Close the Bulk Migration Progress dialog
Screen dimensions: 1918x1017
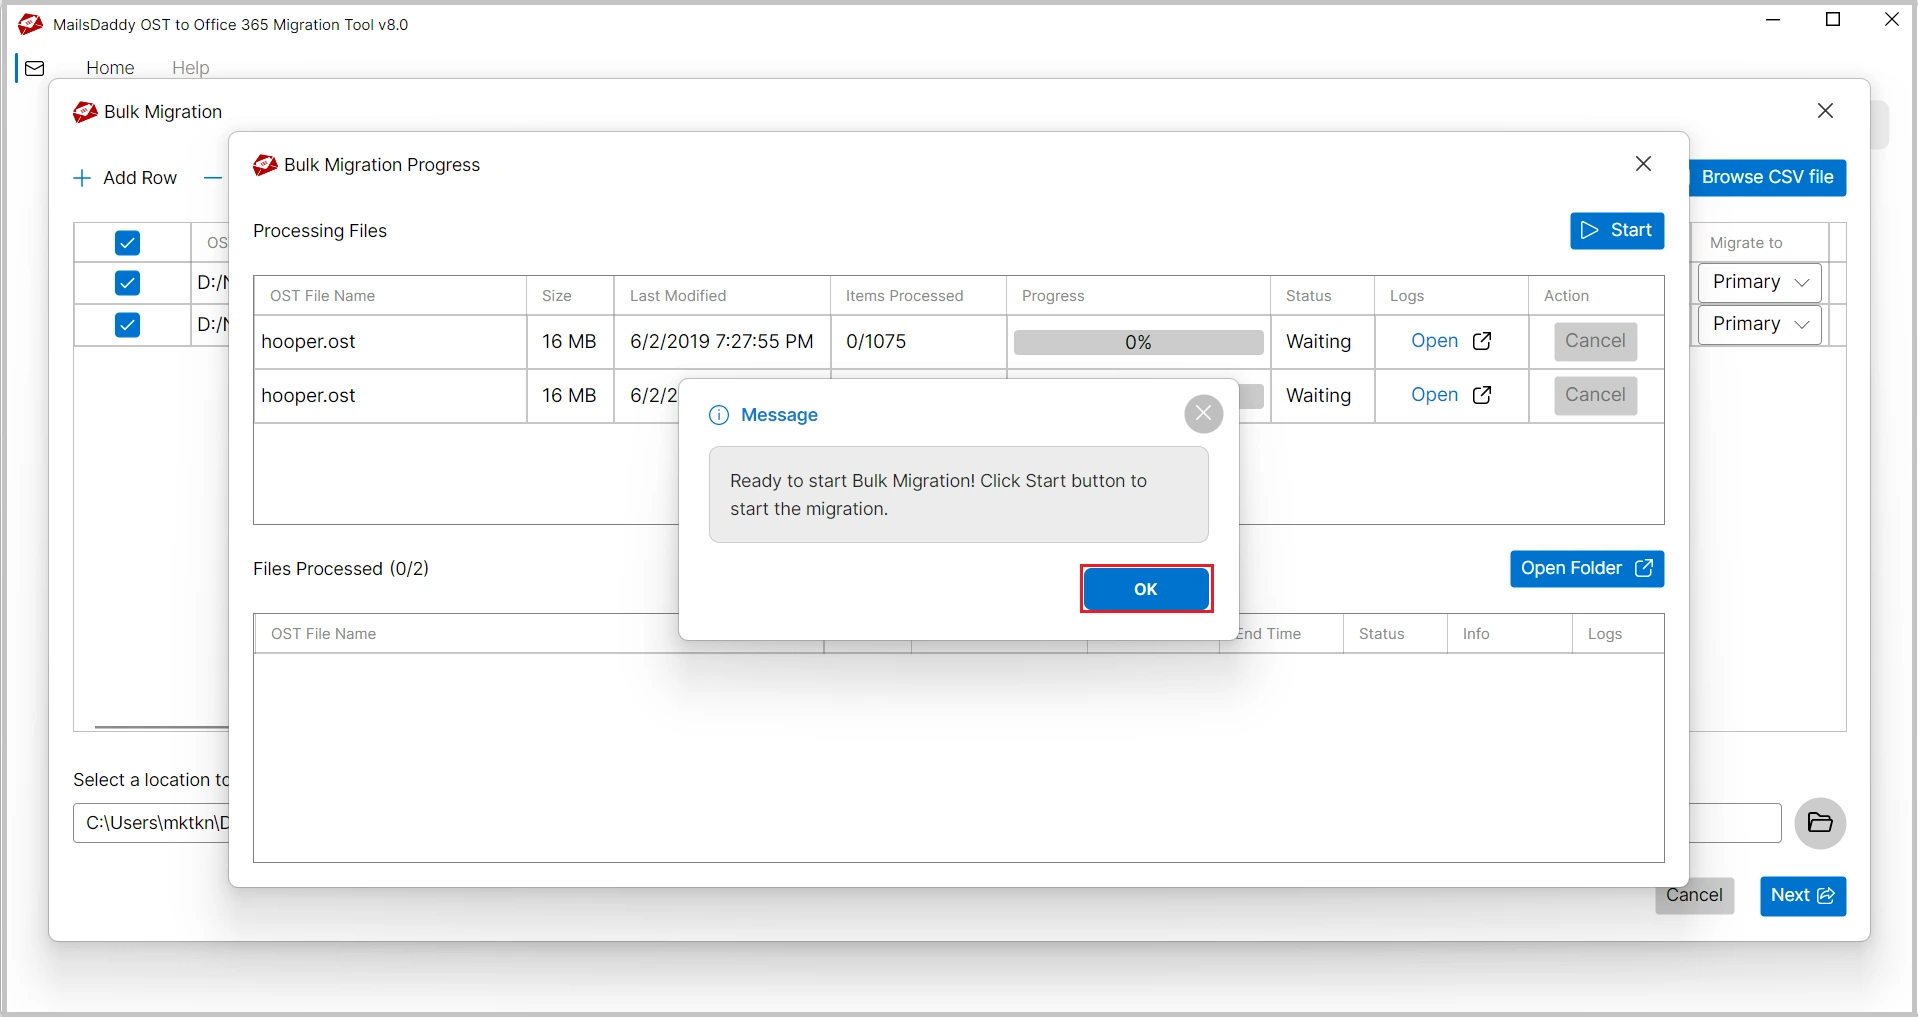pyautogui.click(x=1643, y=164)
